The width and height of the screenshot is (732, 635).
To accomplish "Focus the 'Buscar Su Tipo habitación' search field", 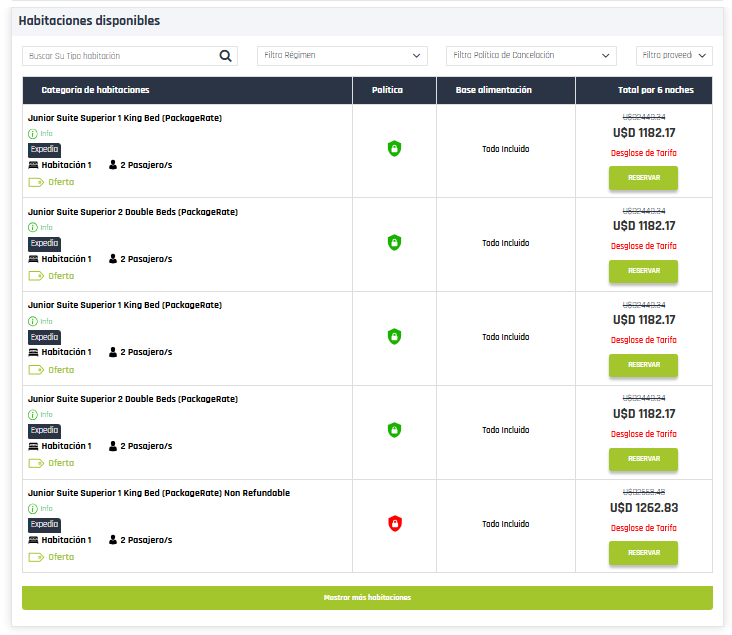I will coord(130,56).
